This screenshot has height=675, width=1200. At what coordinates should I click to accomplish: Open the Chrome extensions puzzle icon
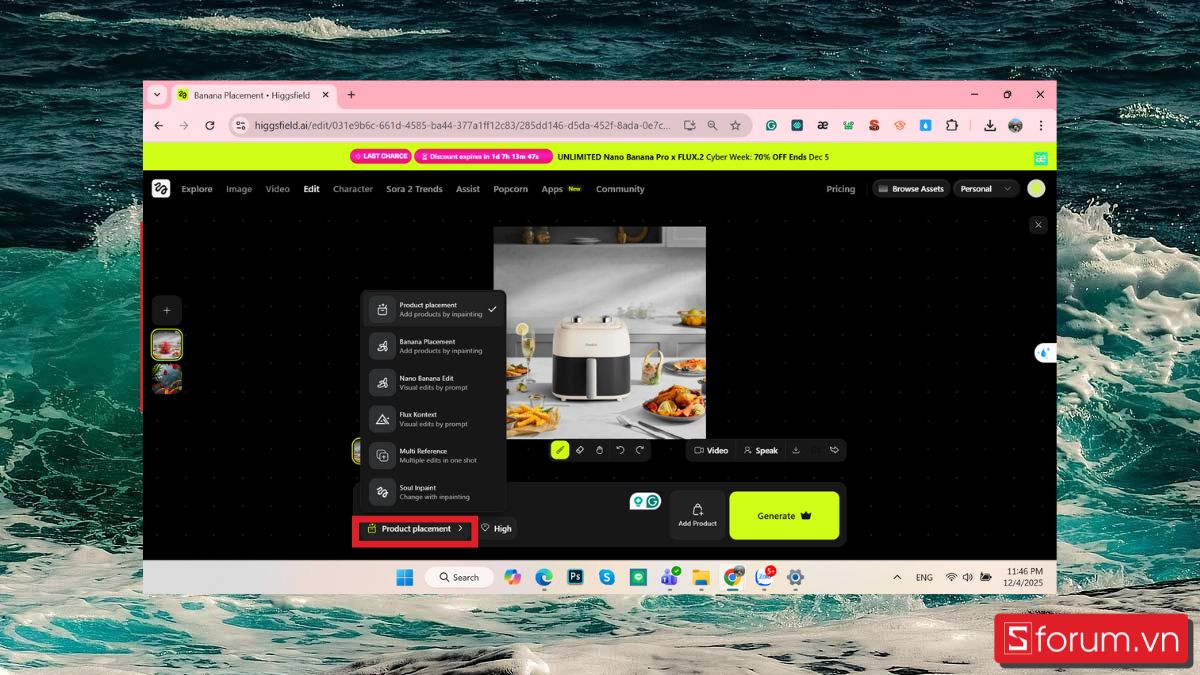[951, 125]
